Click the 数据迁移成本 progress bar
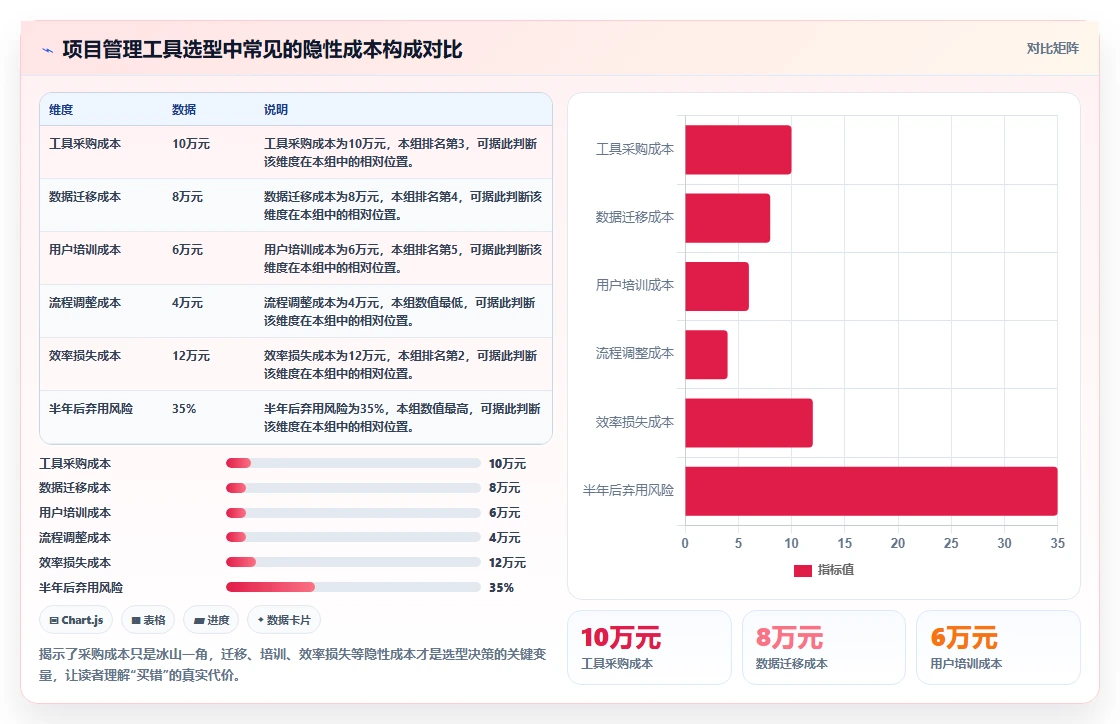The width and height of the screenshot is (1120, 724). tap(353, 488)
